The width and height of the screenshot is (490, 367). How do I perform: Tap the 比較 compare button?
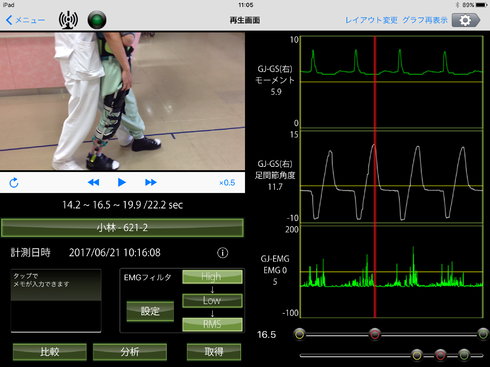pos(50,352)
